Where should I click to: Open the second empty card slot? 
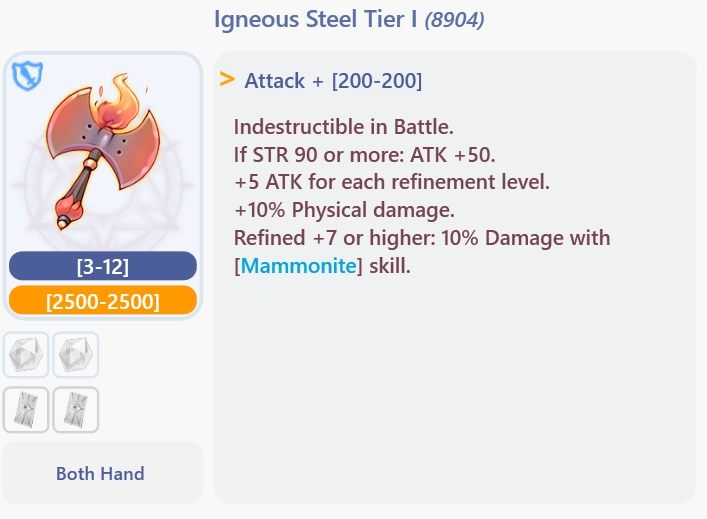(76, 410)
